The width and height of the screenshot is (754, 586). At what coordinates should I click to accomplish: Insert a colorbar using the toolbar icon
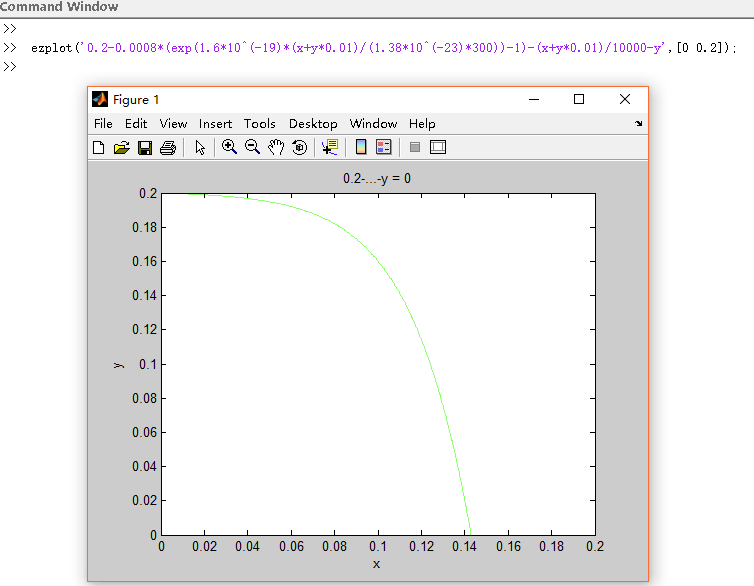[361, 148]
